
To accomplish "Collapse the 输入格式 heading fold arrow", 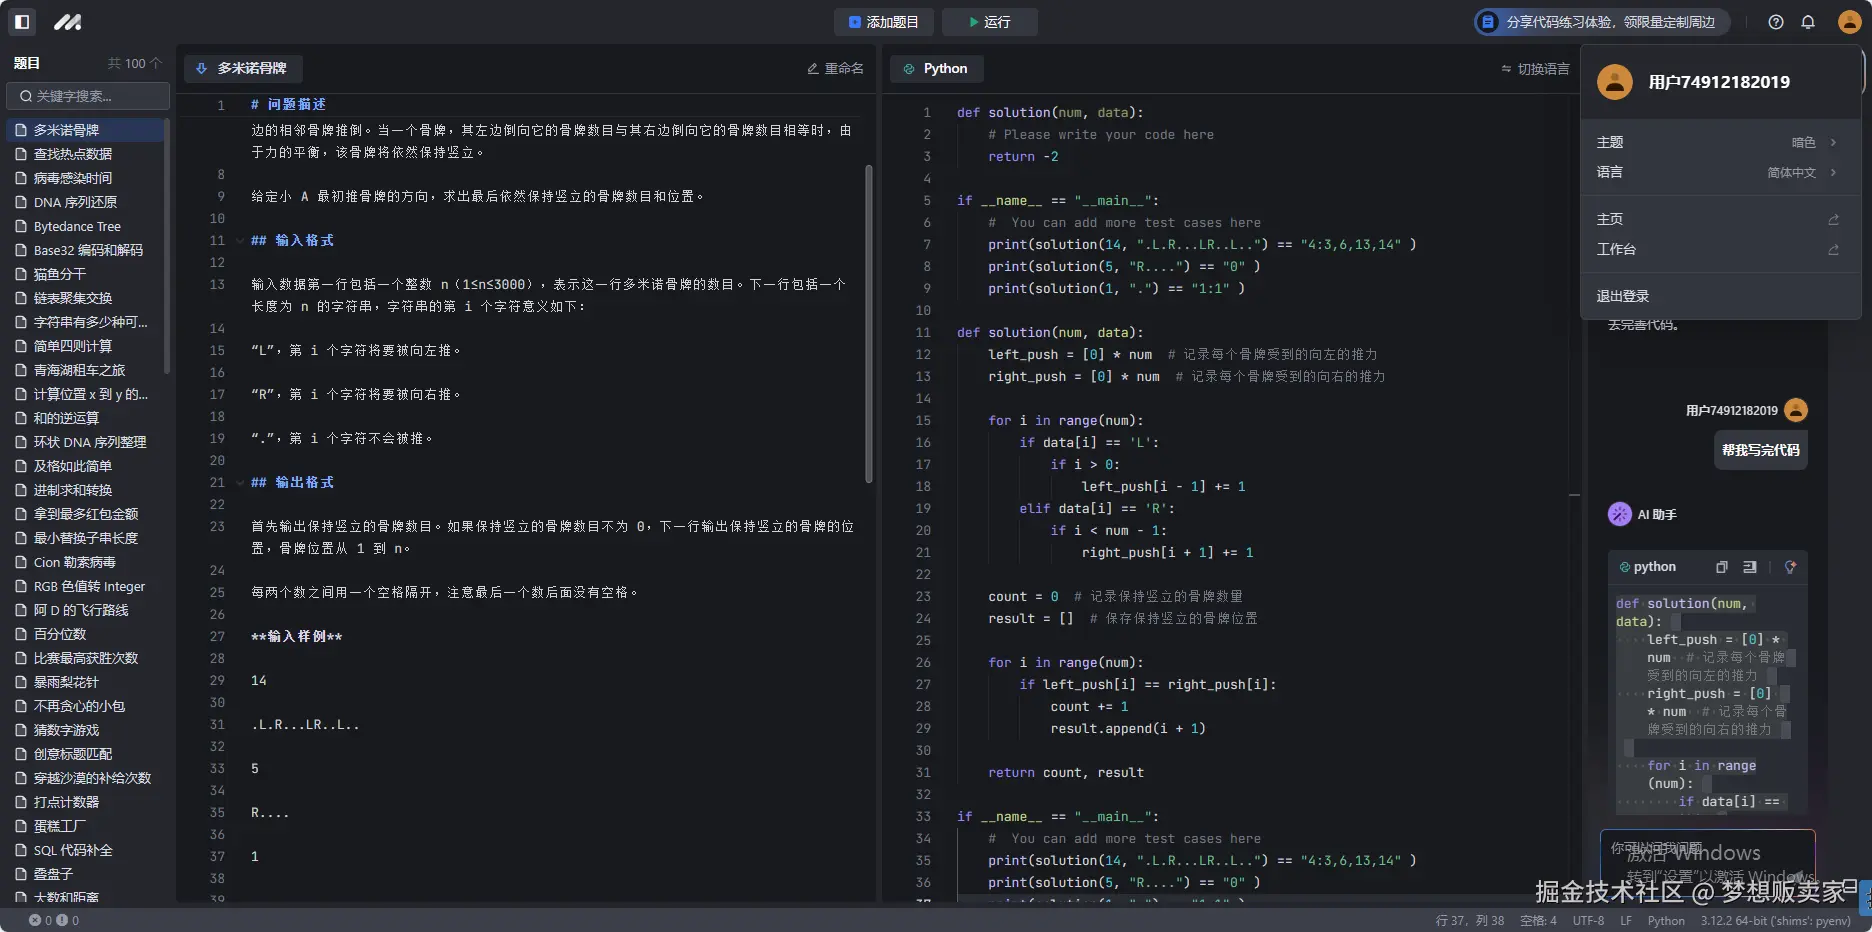I will pos(240,241).
